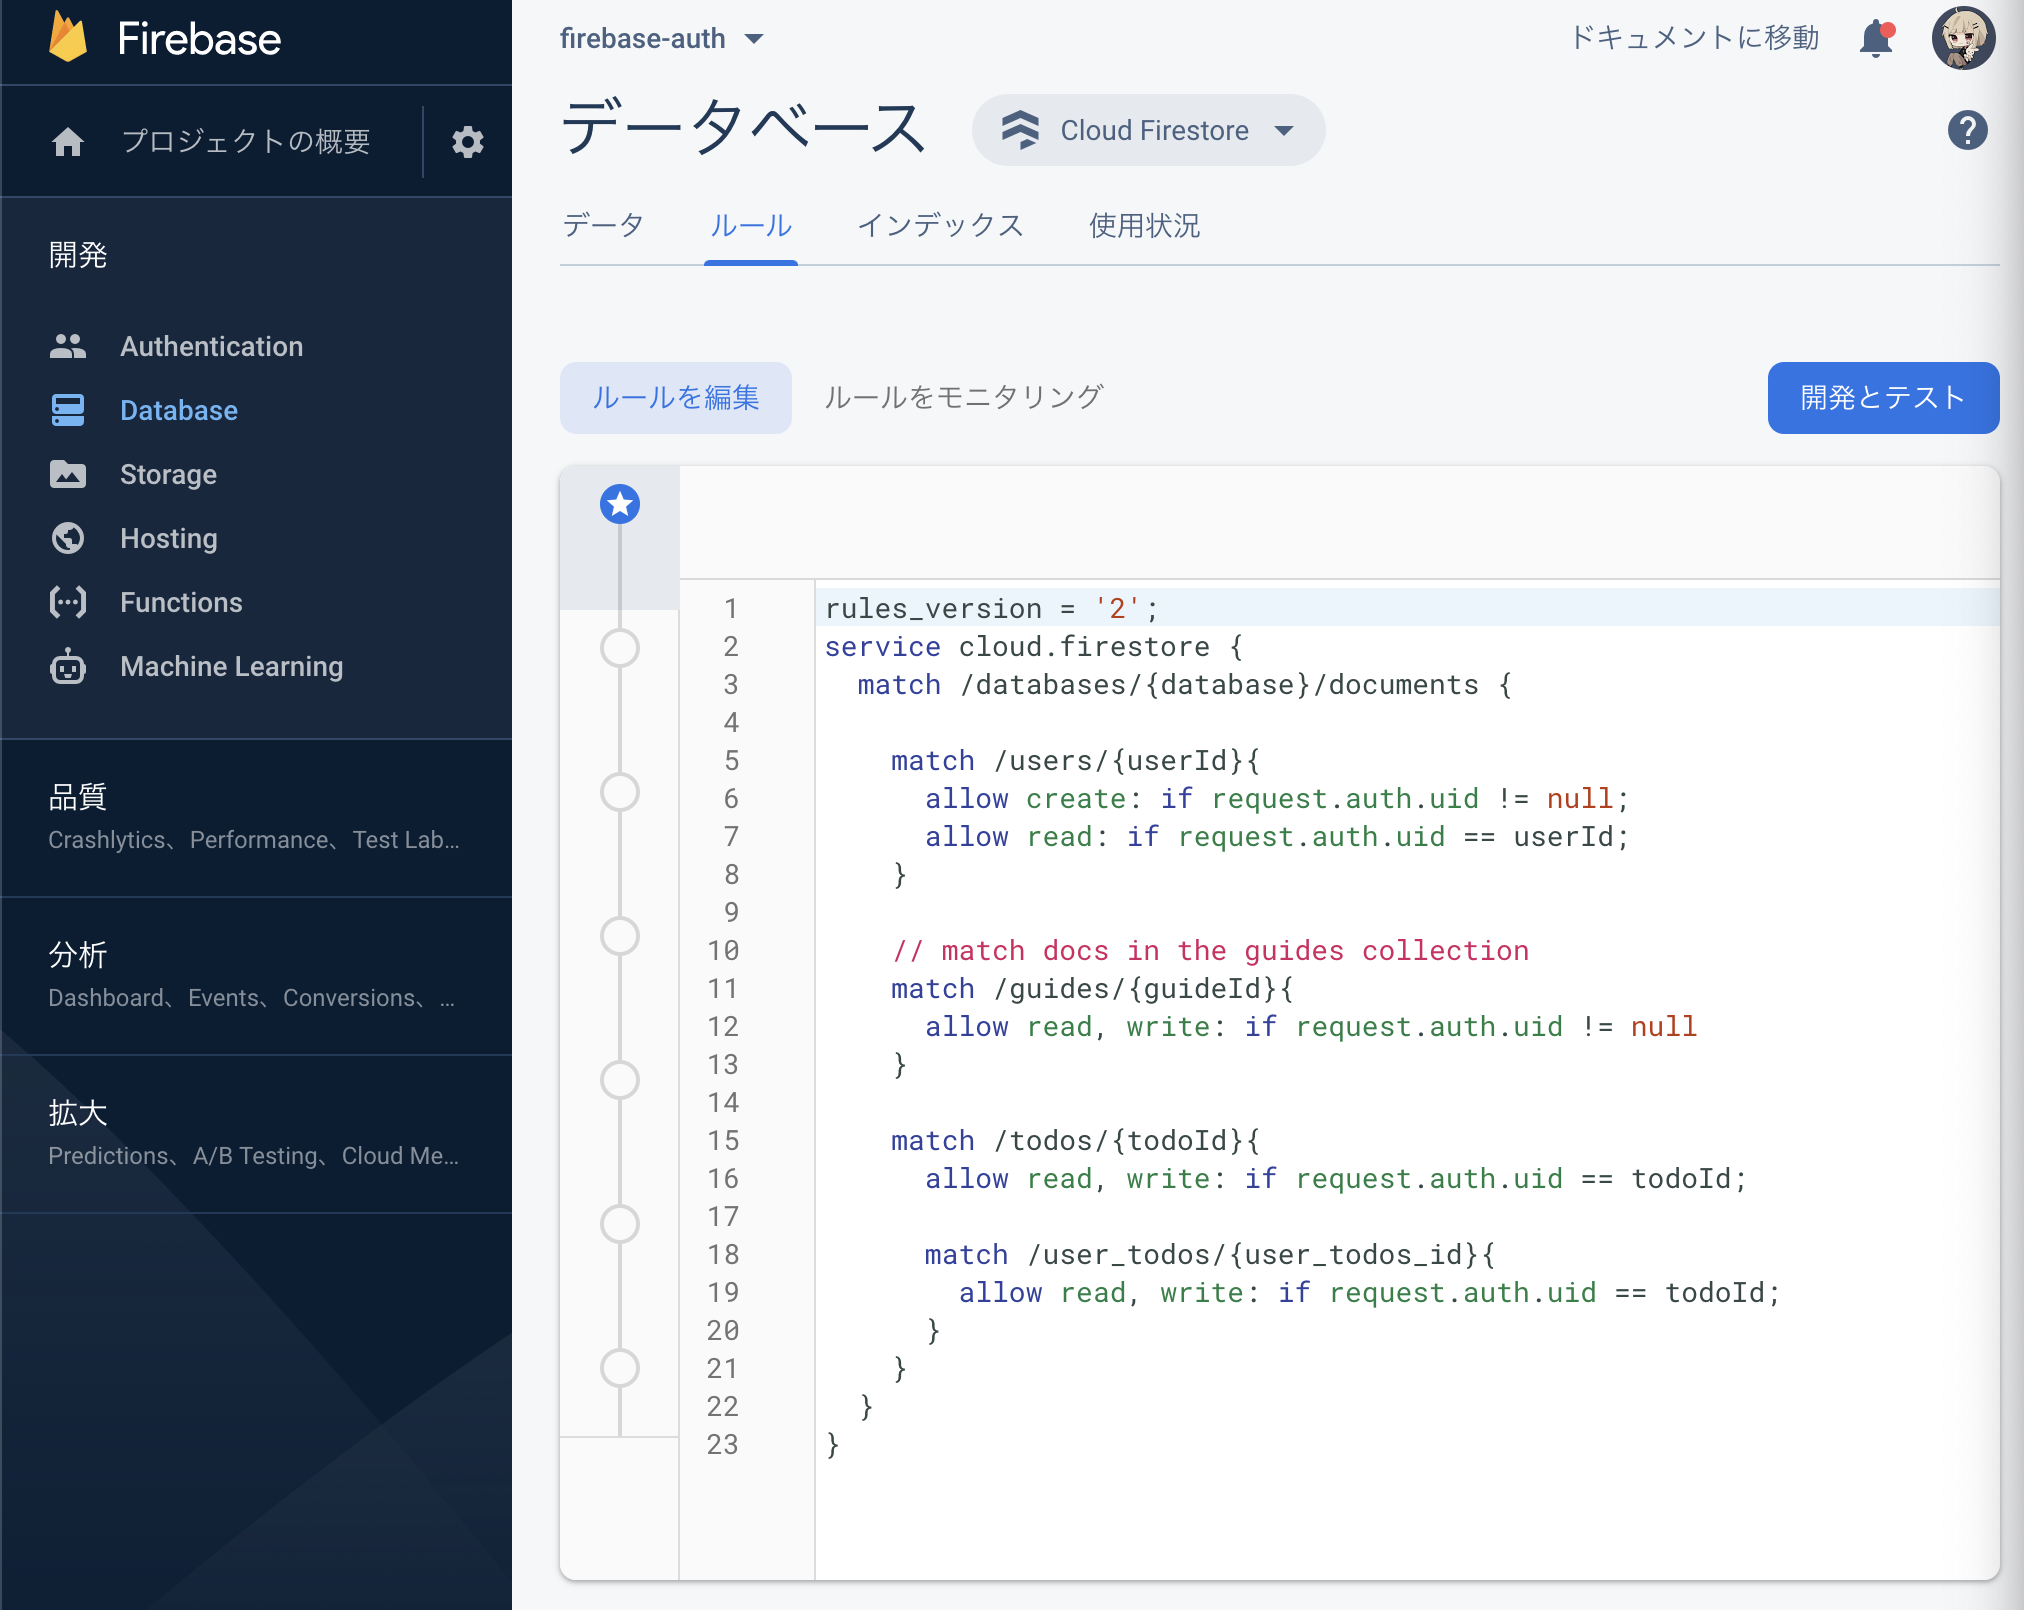The width and height of the screenshot is (2024, 1610).
Task: Expand the firebase-auth project dropdown
Action: click(x=662, y=39)
